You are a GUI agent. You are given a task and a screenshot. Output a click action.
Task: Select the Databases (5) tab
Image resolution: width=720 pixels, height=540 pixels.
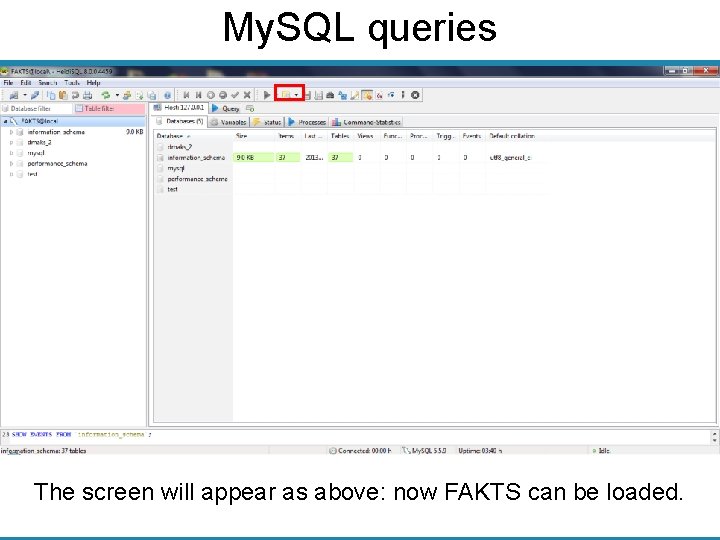[180, 121]
